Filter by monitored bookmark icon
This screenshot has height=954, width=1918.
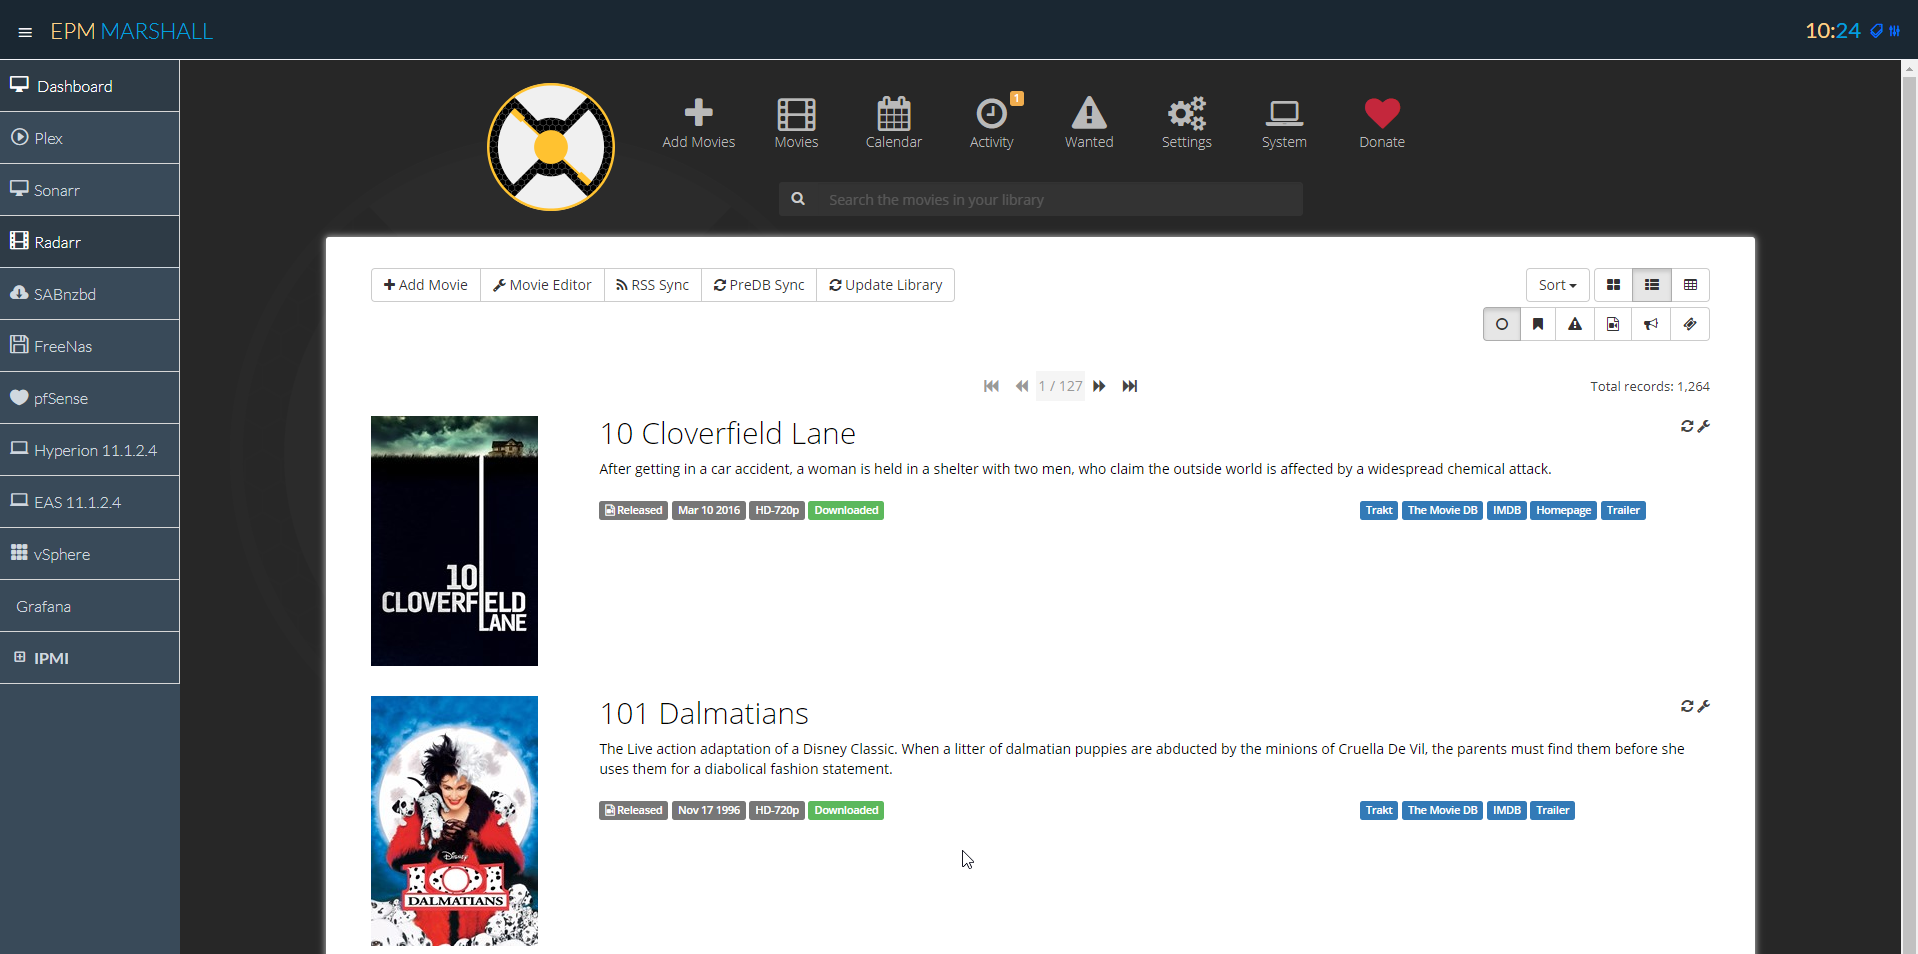(x=1539, y=324)
